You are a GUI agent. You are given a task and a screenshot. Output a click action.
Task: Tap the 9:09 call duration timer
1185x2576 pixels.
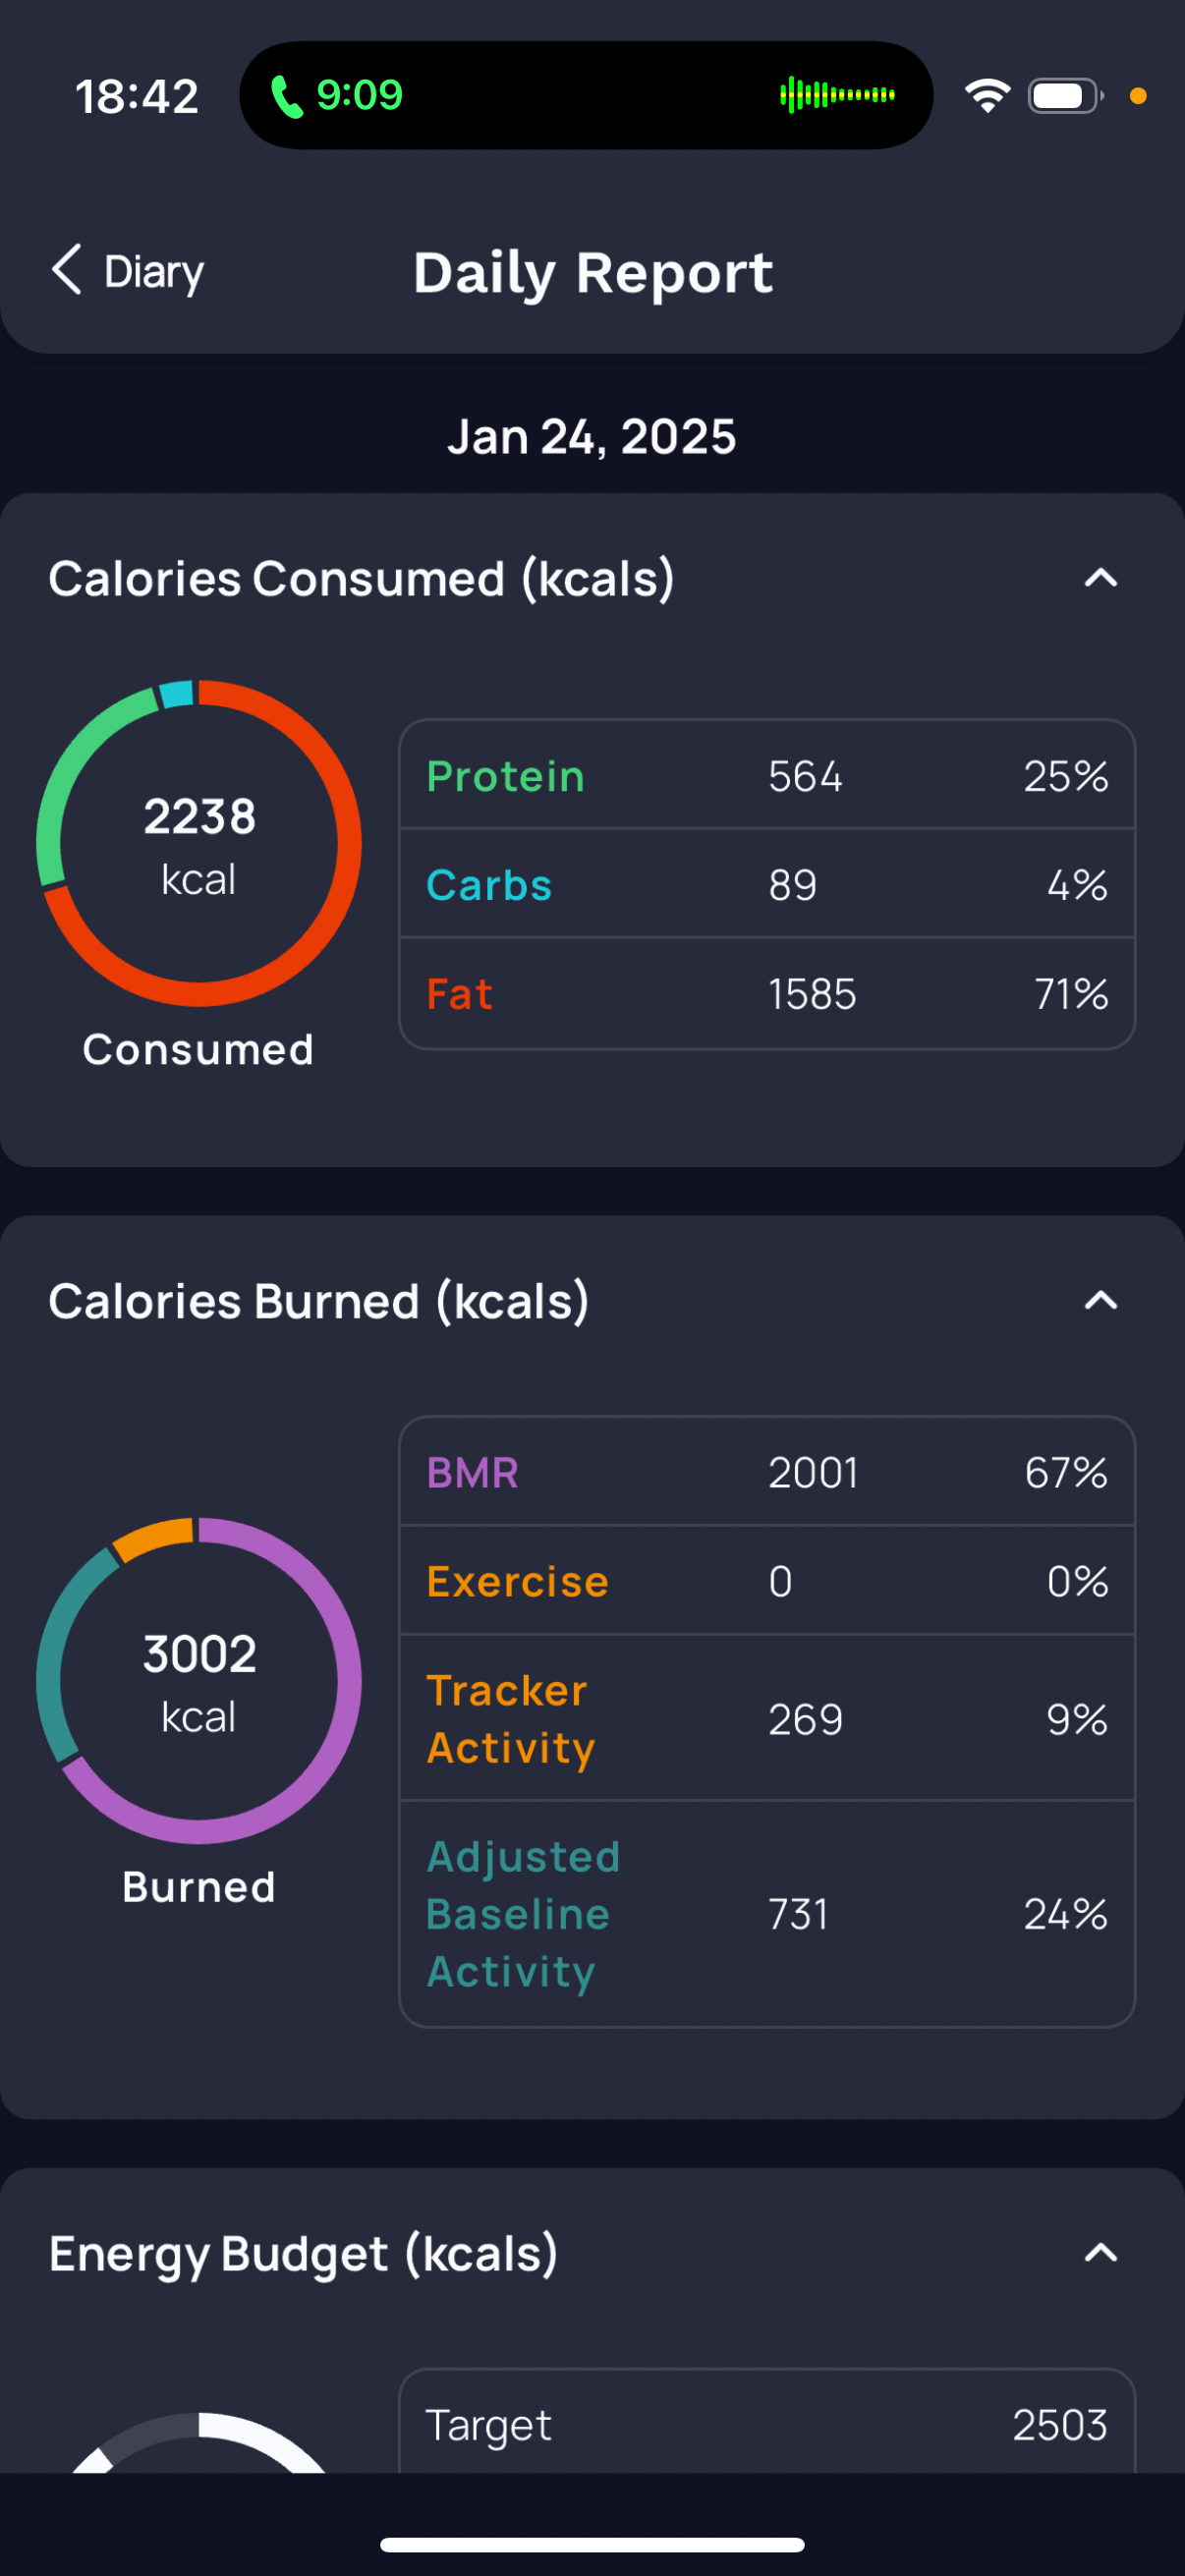359,96
